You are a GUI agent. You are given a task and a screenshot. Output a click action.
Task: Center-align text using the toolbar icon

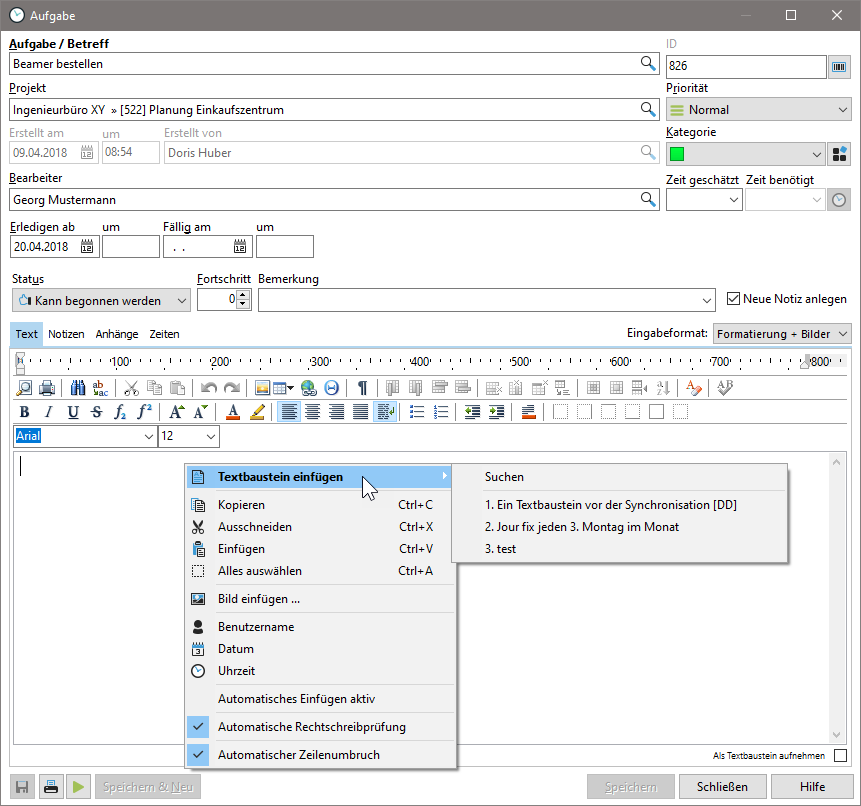click(x=312, y=412)
